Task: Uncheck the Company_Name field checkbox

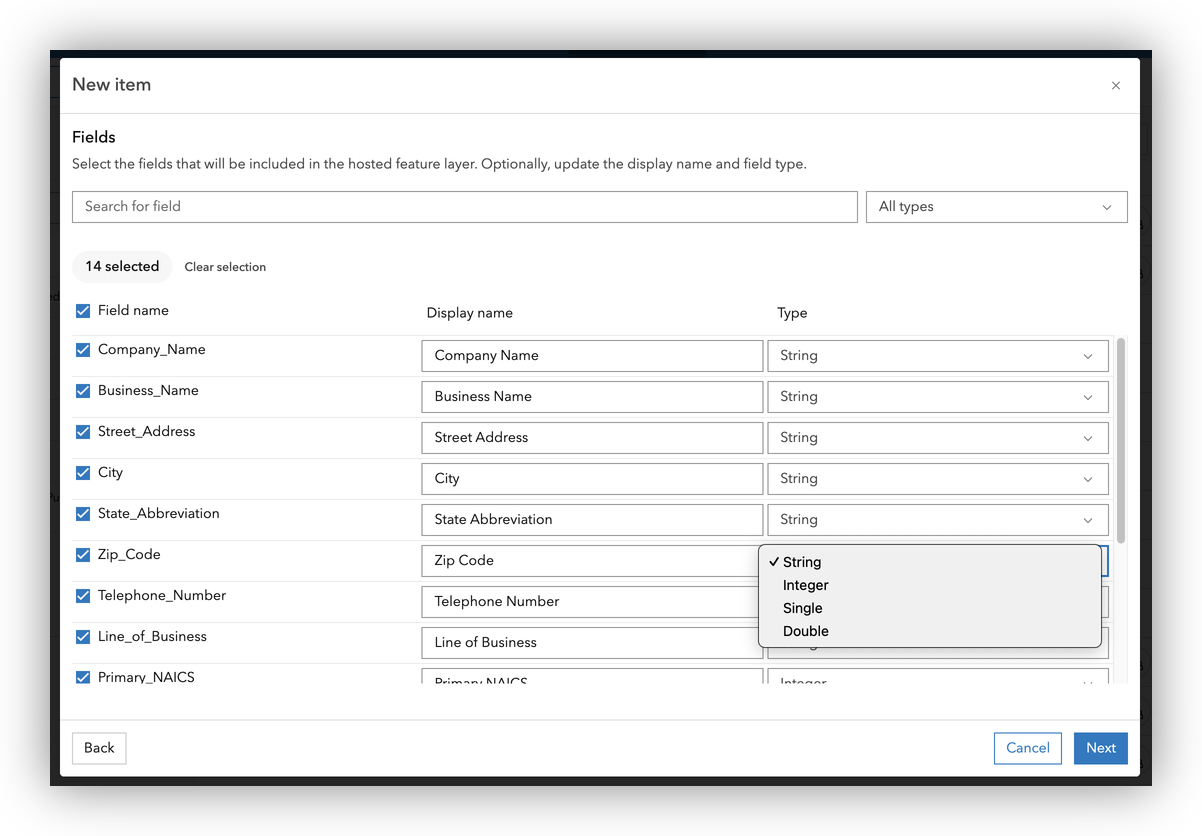Action: [83, 350]
